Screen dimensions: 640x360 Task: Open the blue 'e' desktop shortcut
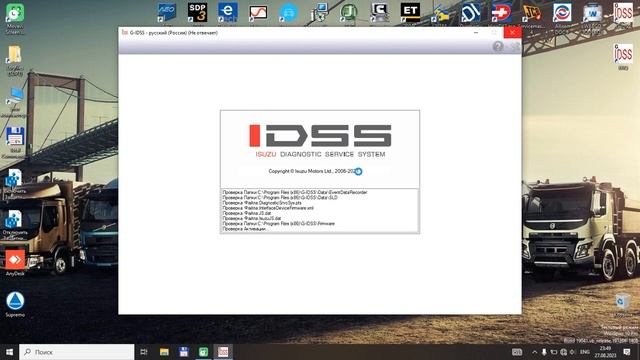pyautogui.click(x=227, y=12)
